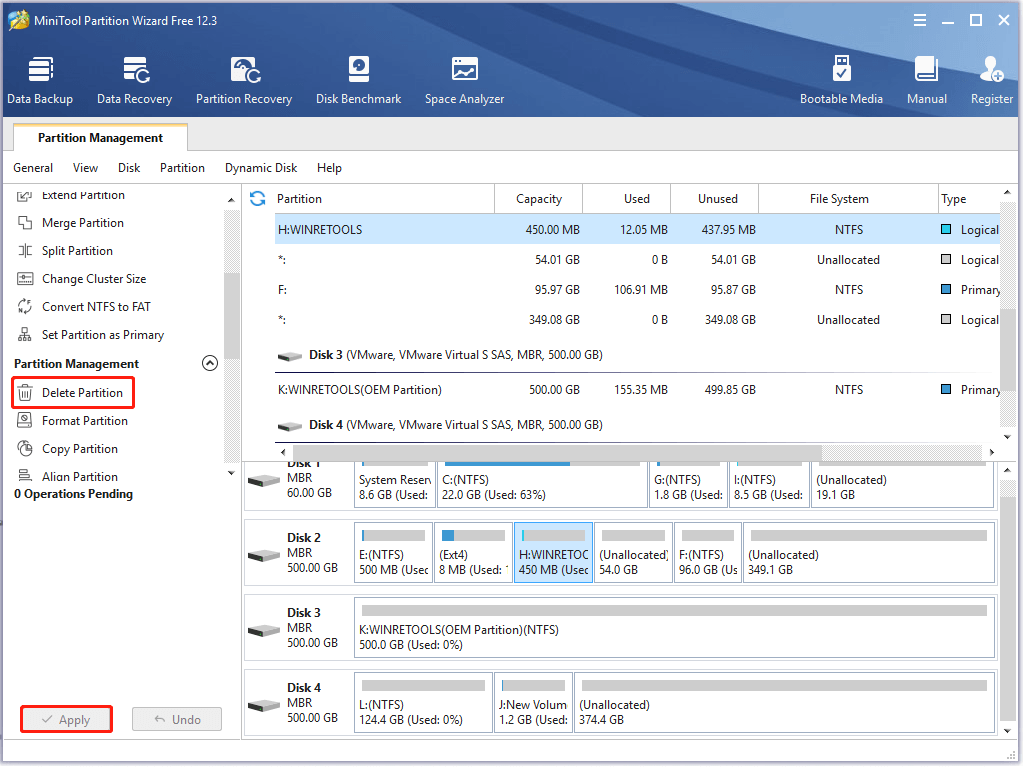The image size is (1023, 767).
Task: Click Format Partition action
Action: (85, 421)
